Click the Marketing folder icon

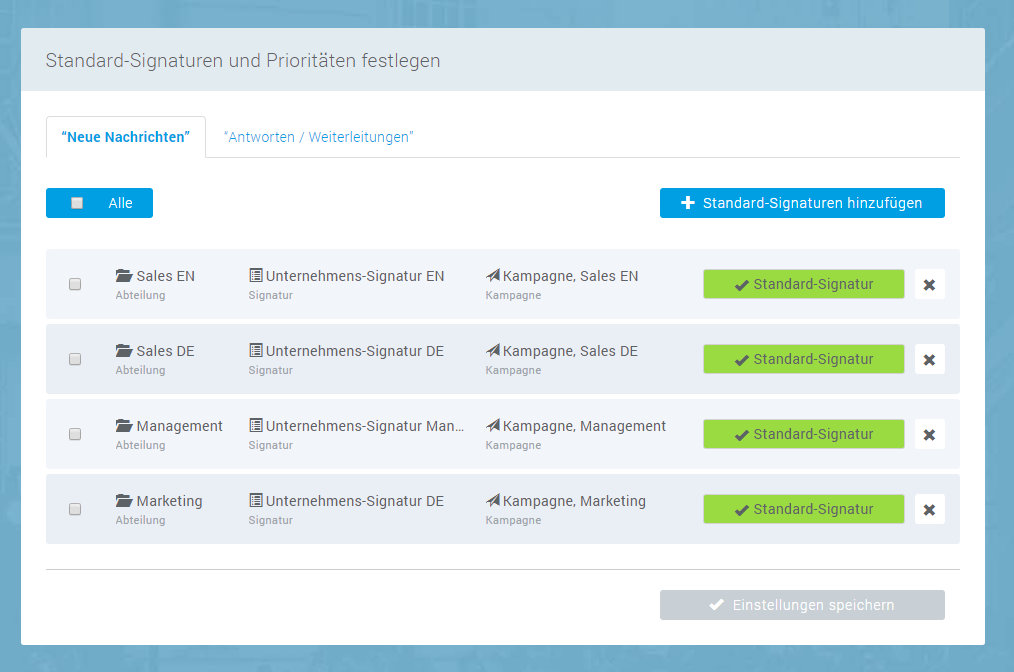(124, 501)
